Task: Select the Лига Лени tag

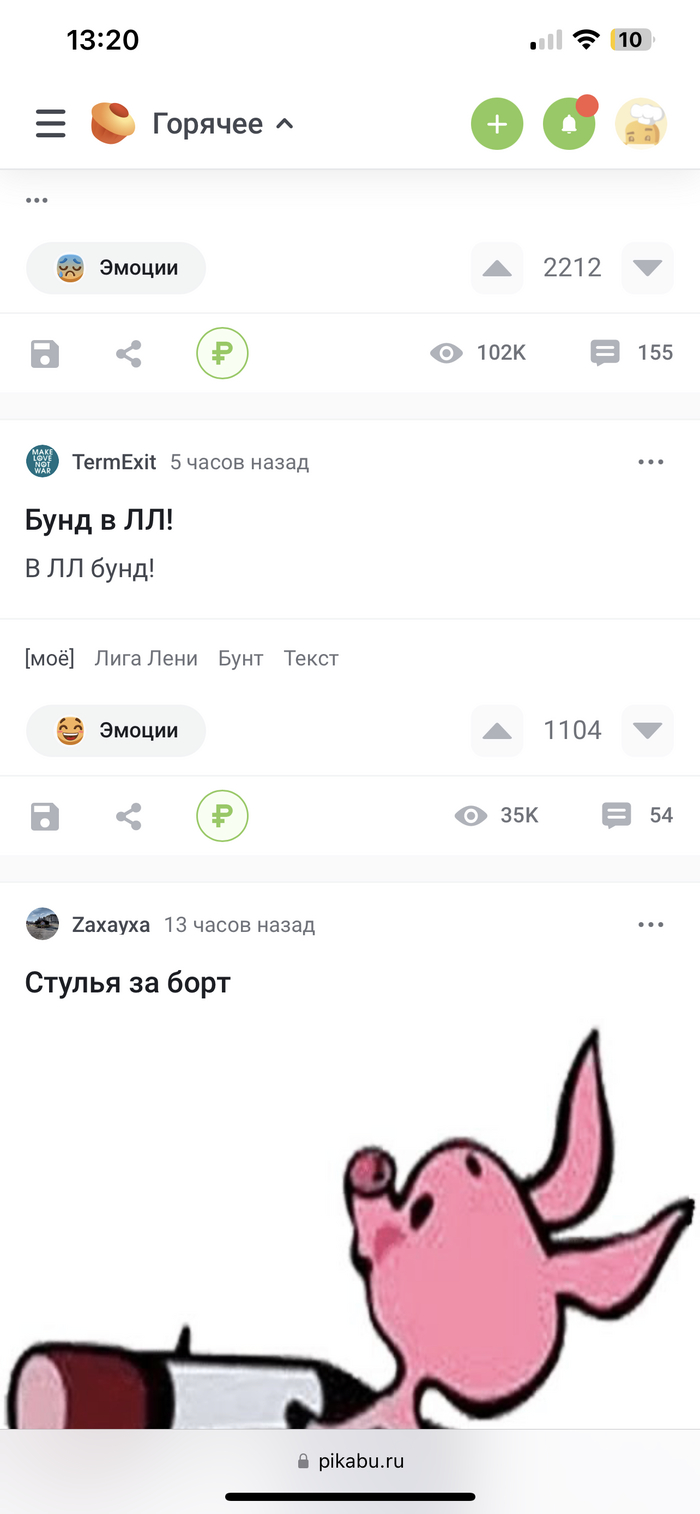Action: (146, 658)
